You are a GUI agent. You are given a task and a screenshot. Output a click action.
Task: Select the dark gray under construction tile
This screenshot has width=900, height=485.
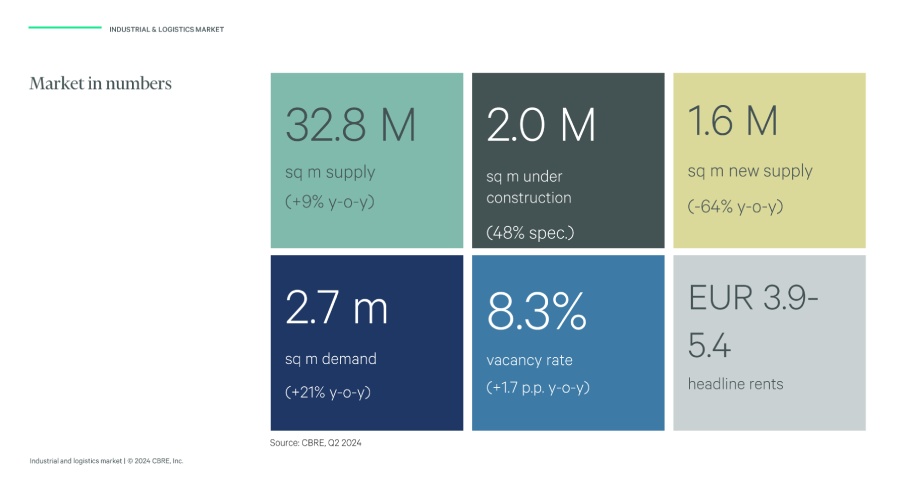click(x=568, y=160)
